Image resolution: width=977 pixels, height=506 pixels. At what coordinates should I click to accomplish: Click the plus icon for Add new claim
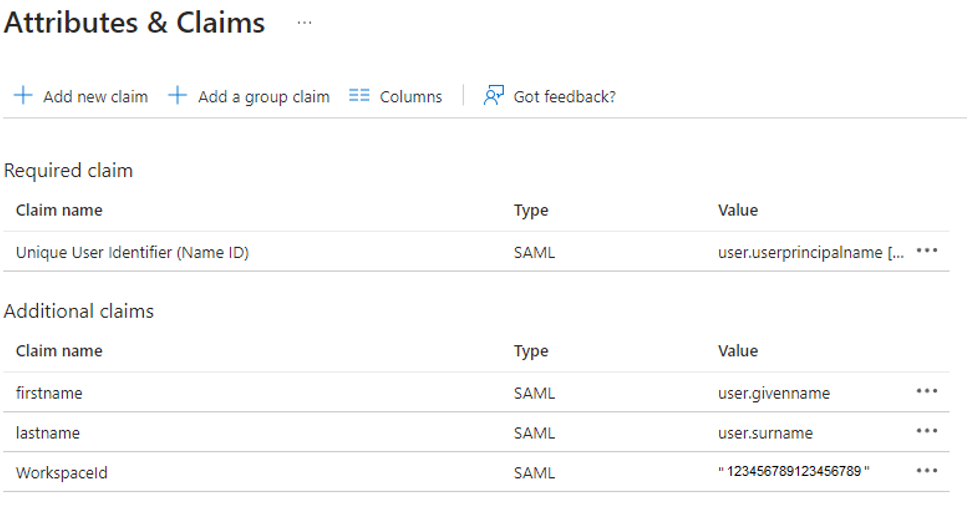[x=22, y=96]
